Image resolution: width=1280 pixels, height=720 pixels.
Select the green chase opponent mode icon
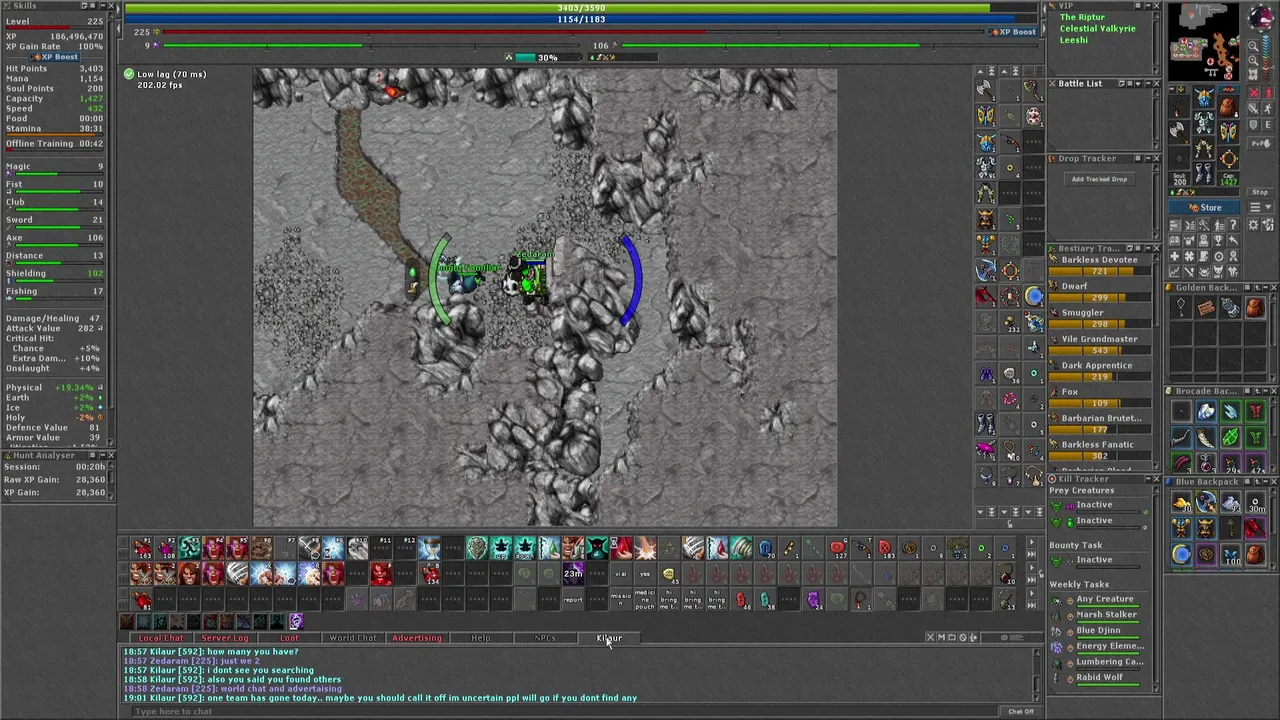pos(1268,108)
